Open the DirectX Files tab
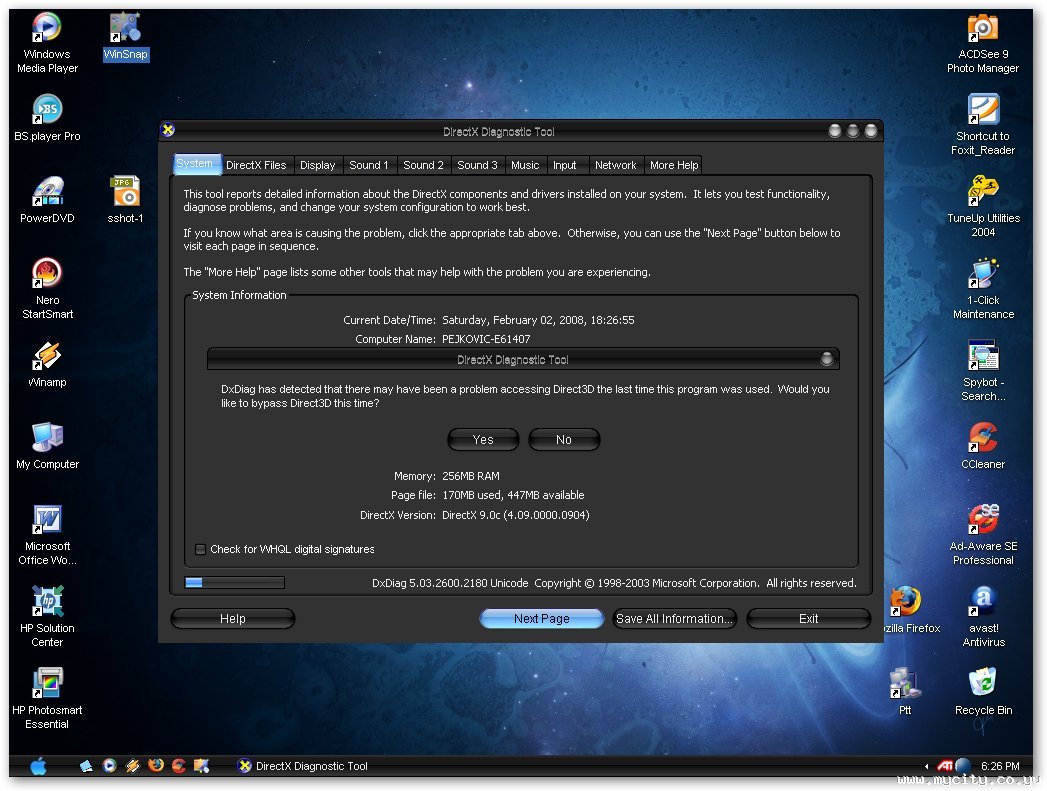The image size is (1047, 791). (256, 165)
